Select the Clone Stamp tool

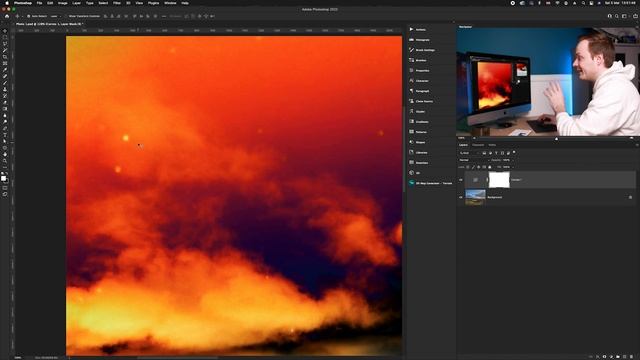5,89
